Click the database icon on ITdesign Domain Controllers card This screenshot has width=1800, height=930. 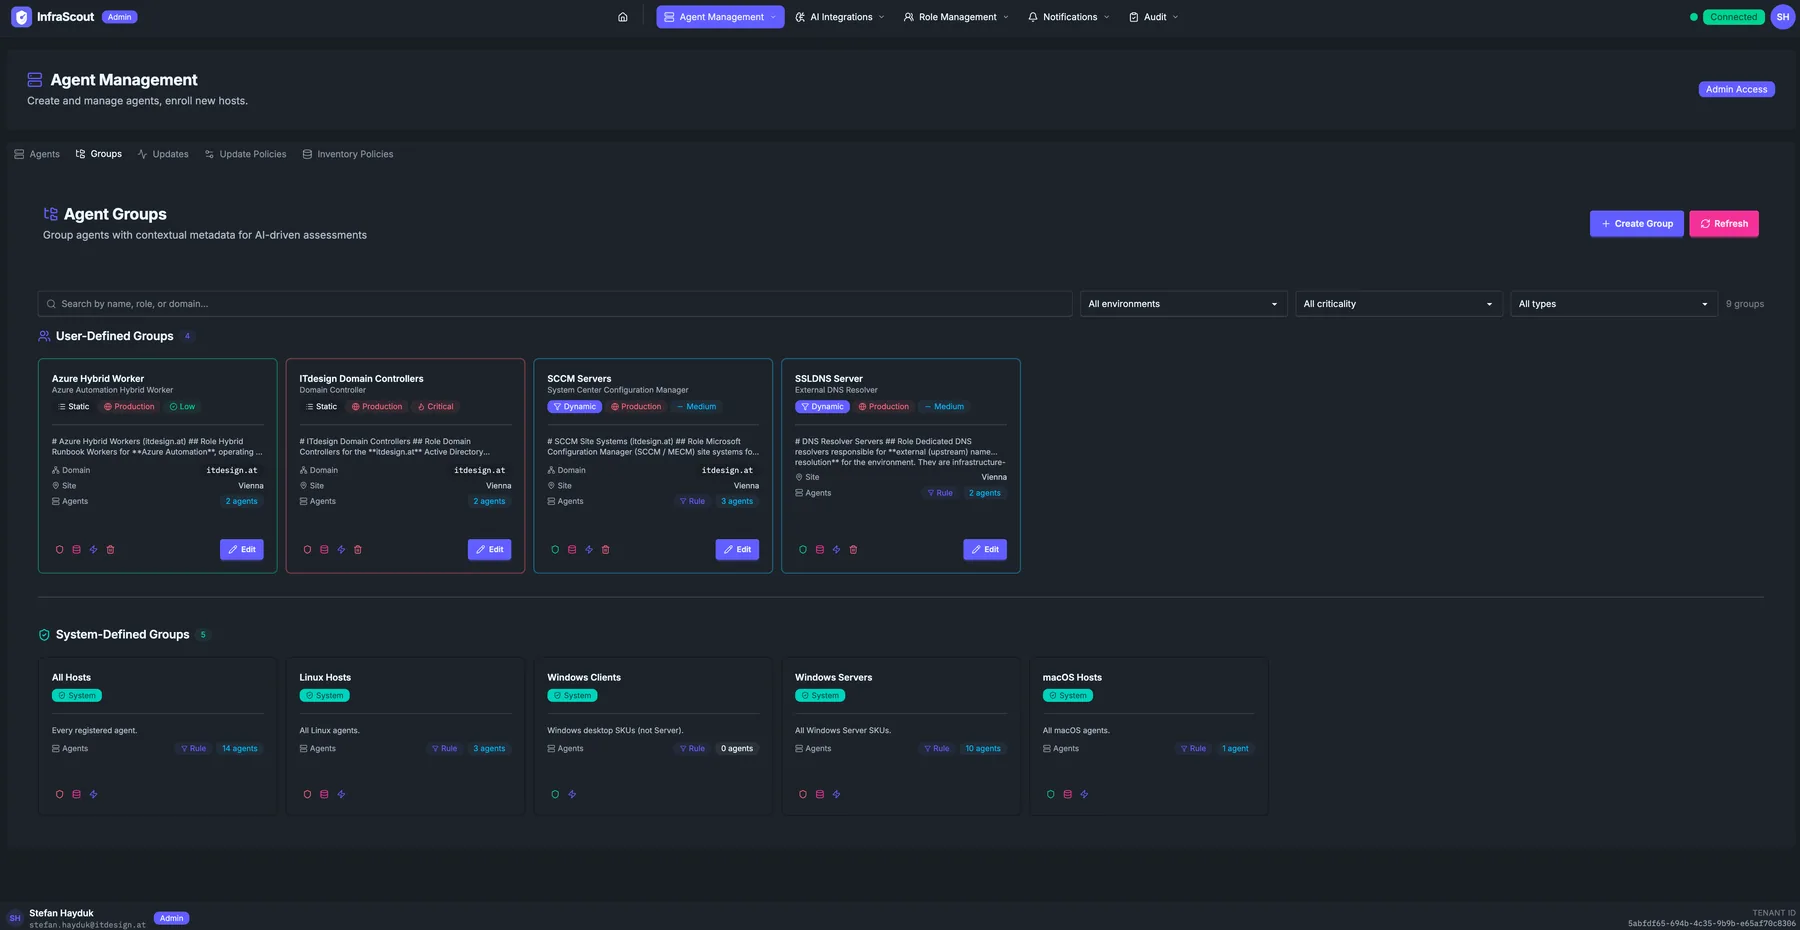click(x=325, y=550)
